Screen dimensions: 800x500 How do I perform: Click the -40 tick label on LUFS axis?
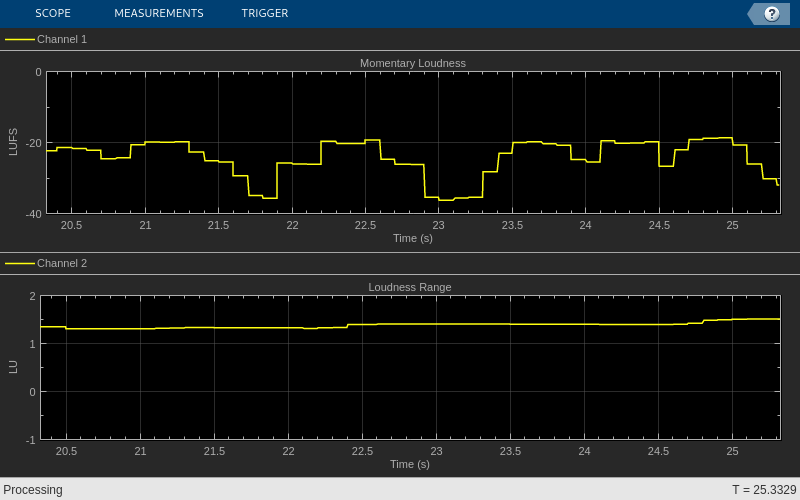(34, 214)
